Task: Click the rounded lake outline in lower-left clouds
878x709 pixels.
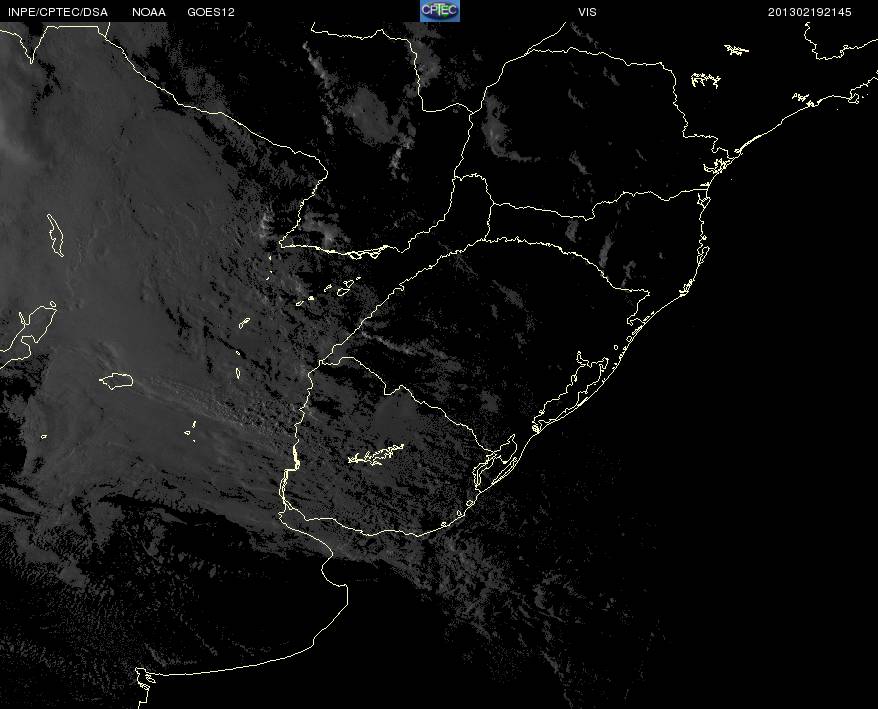Action: coord(116,381)
